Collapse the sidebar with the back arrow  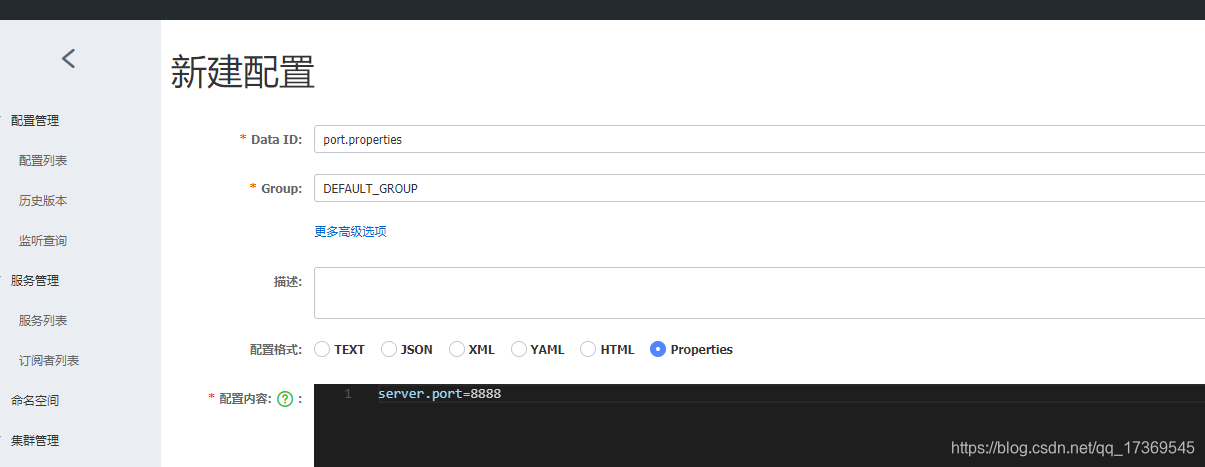coord(68,59)
